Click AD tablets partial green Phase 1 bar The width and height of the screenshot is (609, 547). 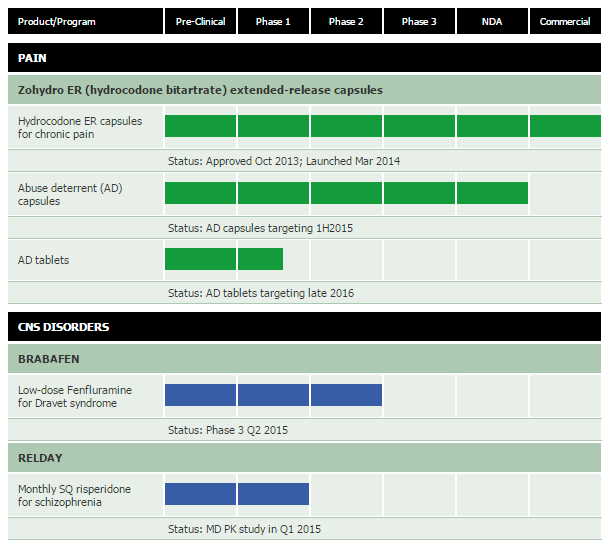coord(261,259)
